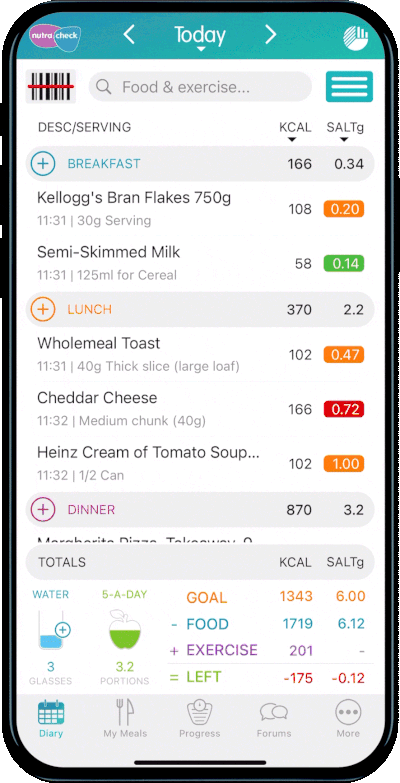Add food to Lunch
This screenshot has width=400, height=783.
coord(43,310)
